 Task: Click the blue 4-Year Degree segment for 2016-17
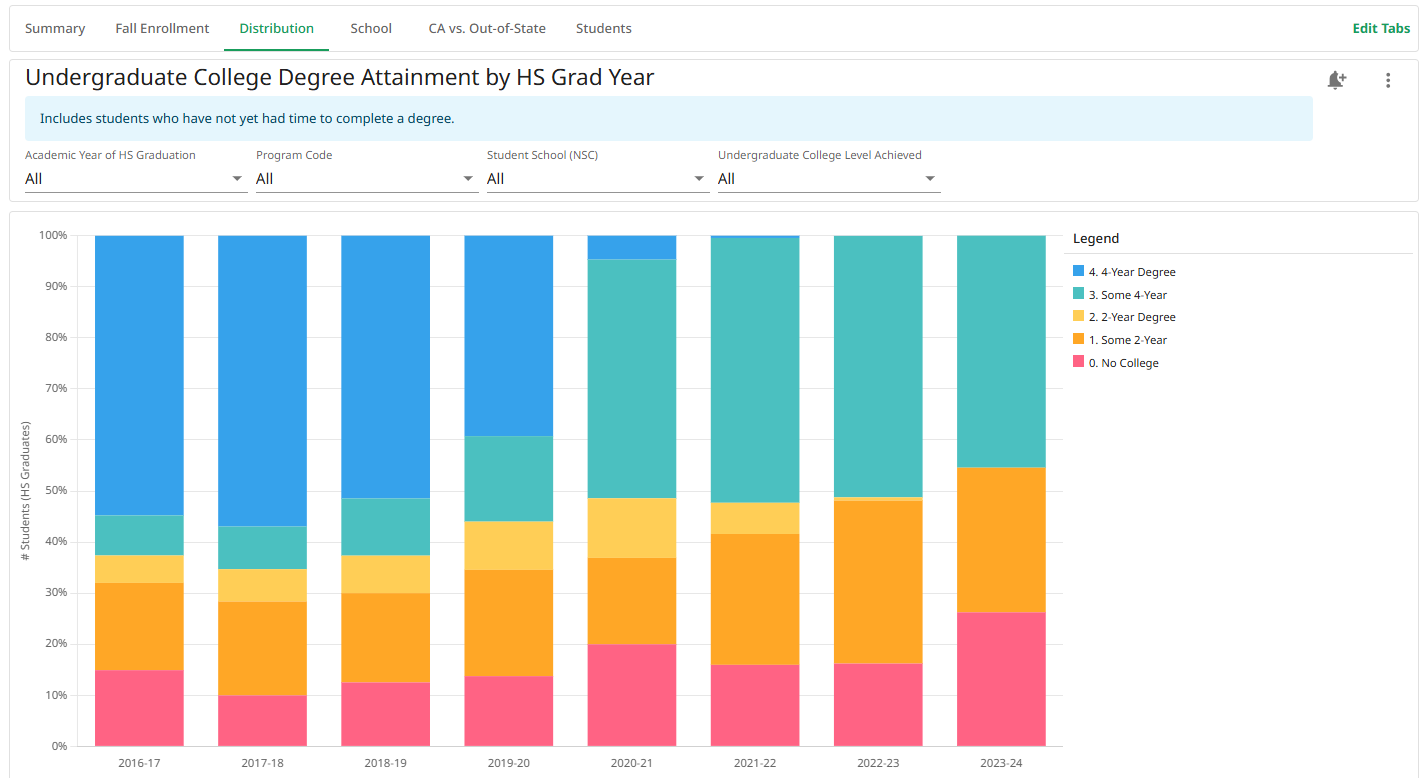coord(139,376)
